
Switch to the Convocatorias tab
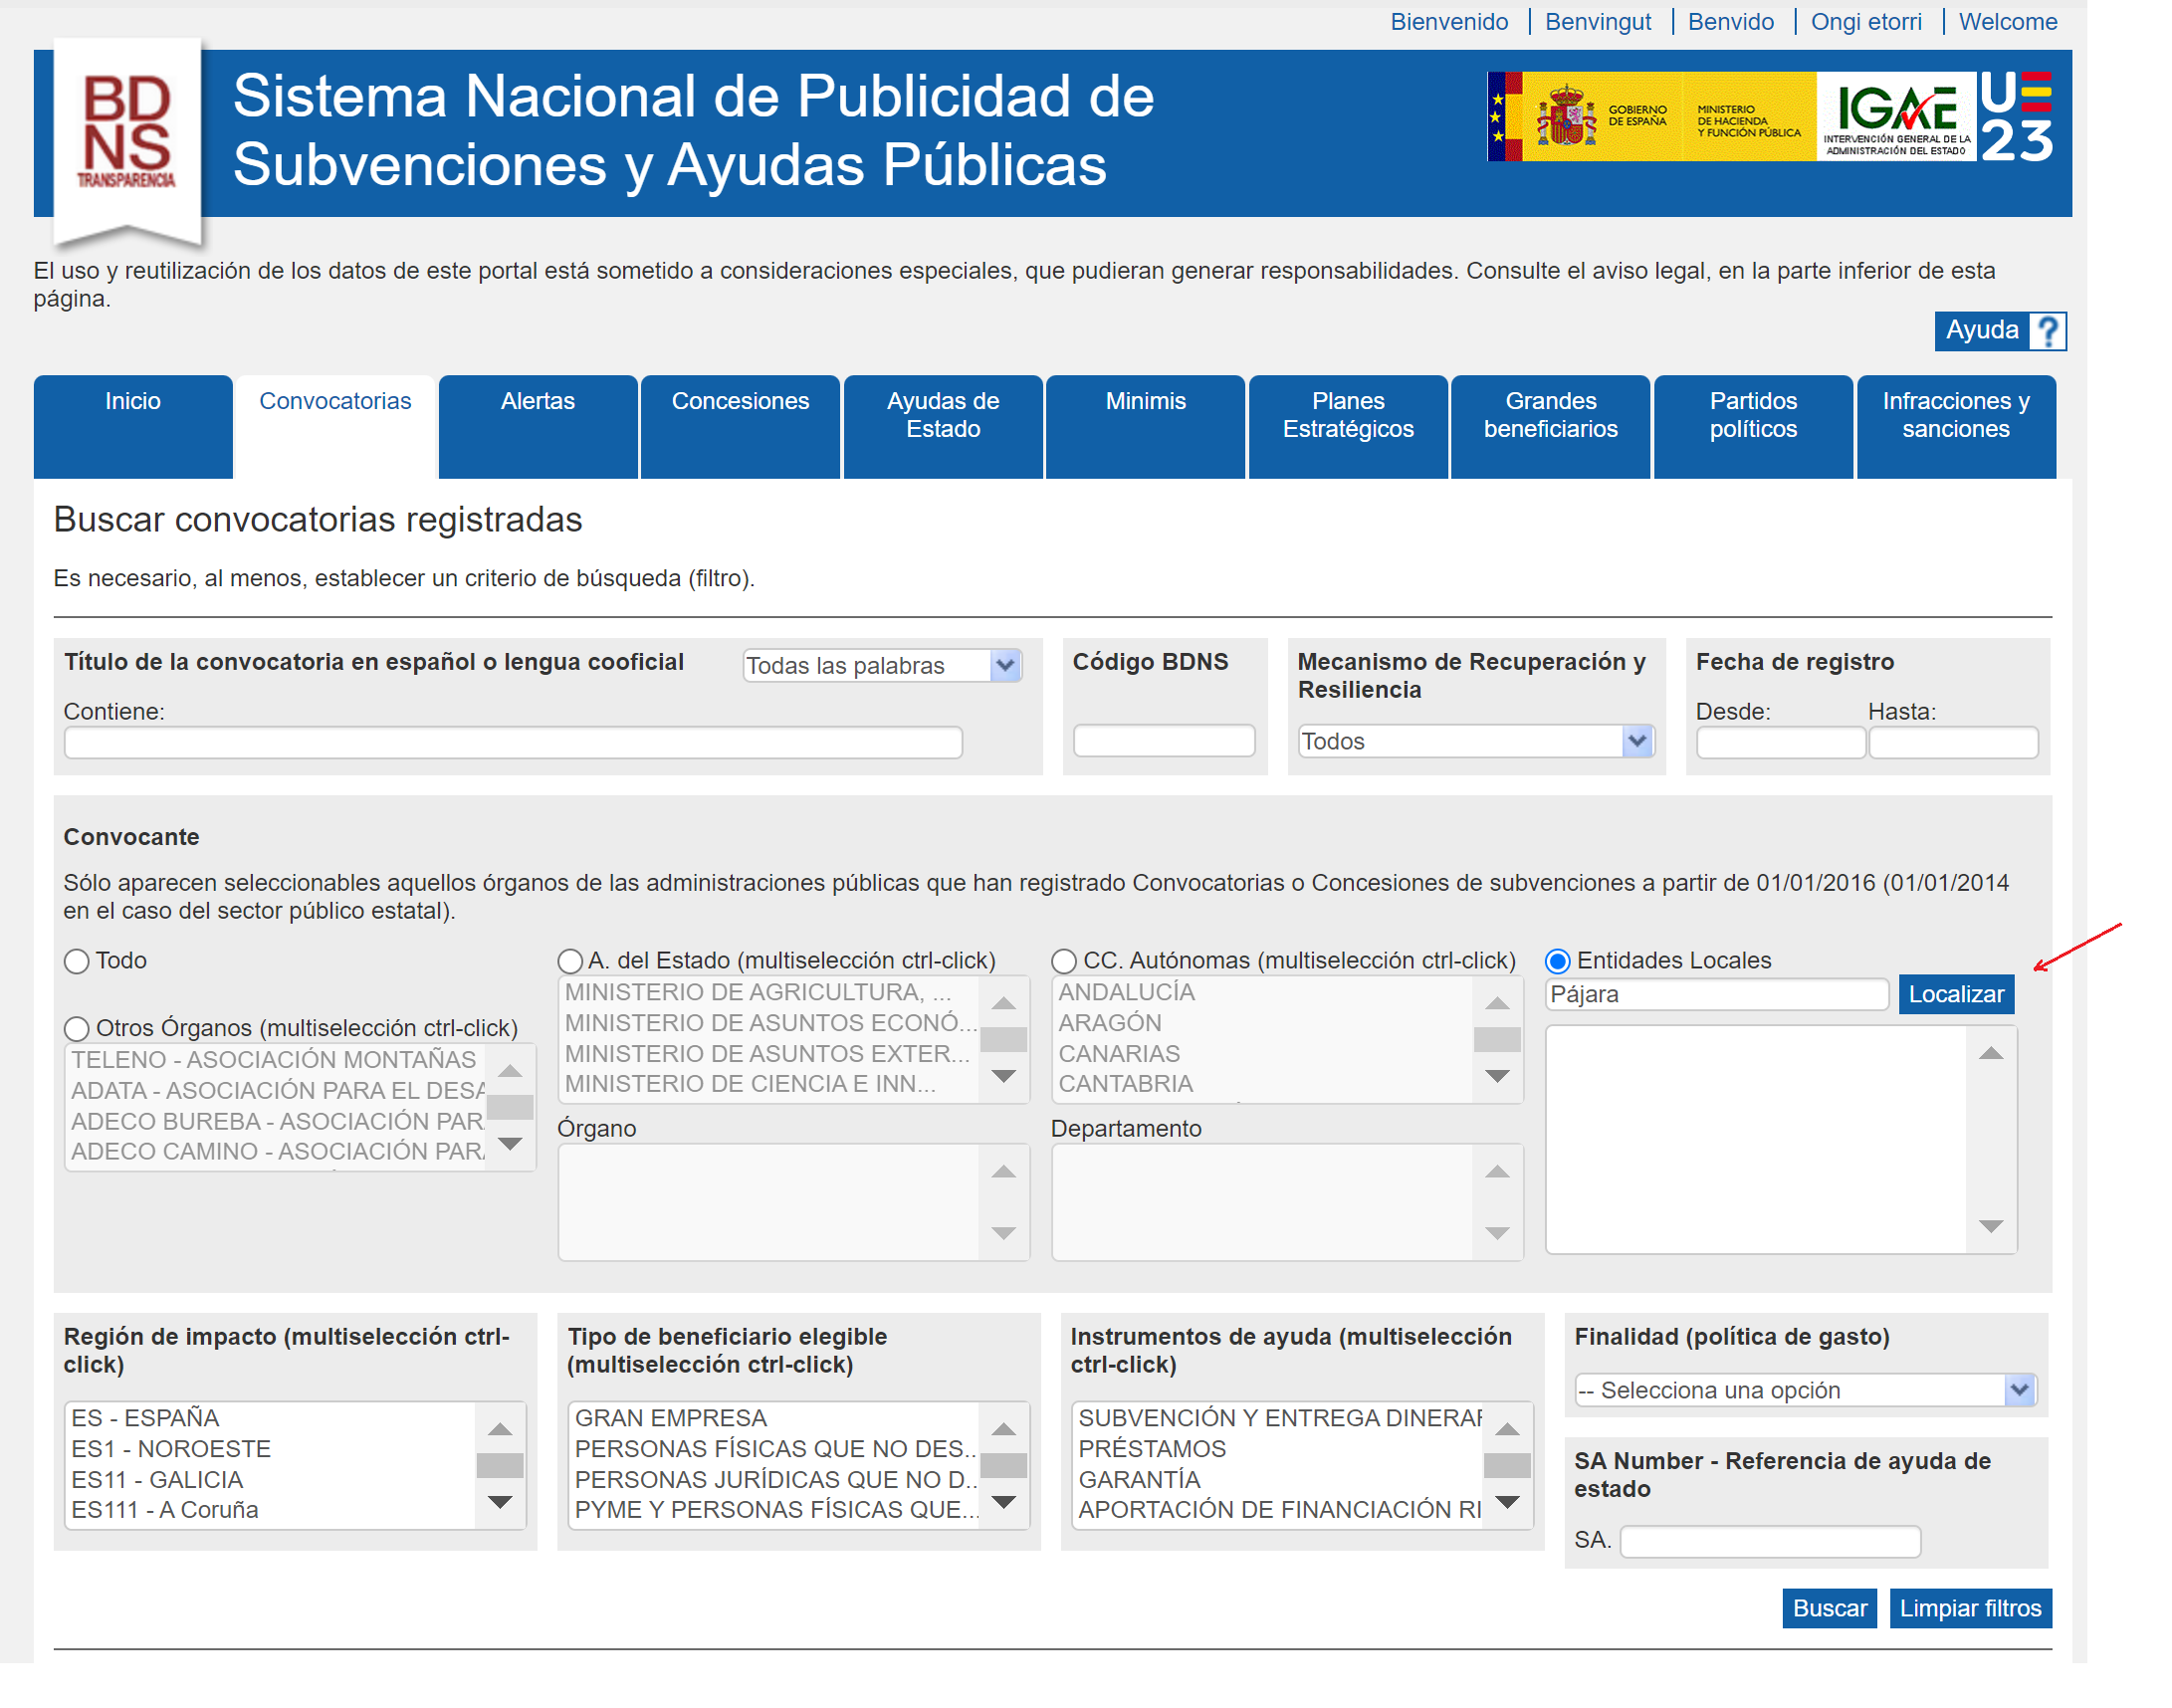(335, 427)
